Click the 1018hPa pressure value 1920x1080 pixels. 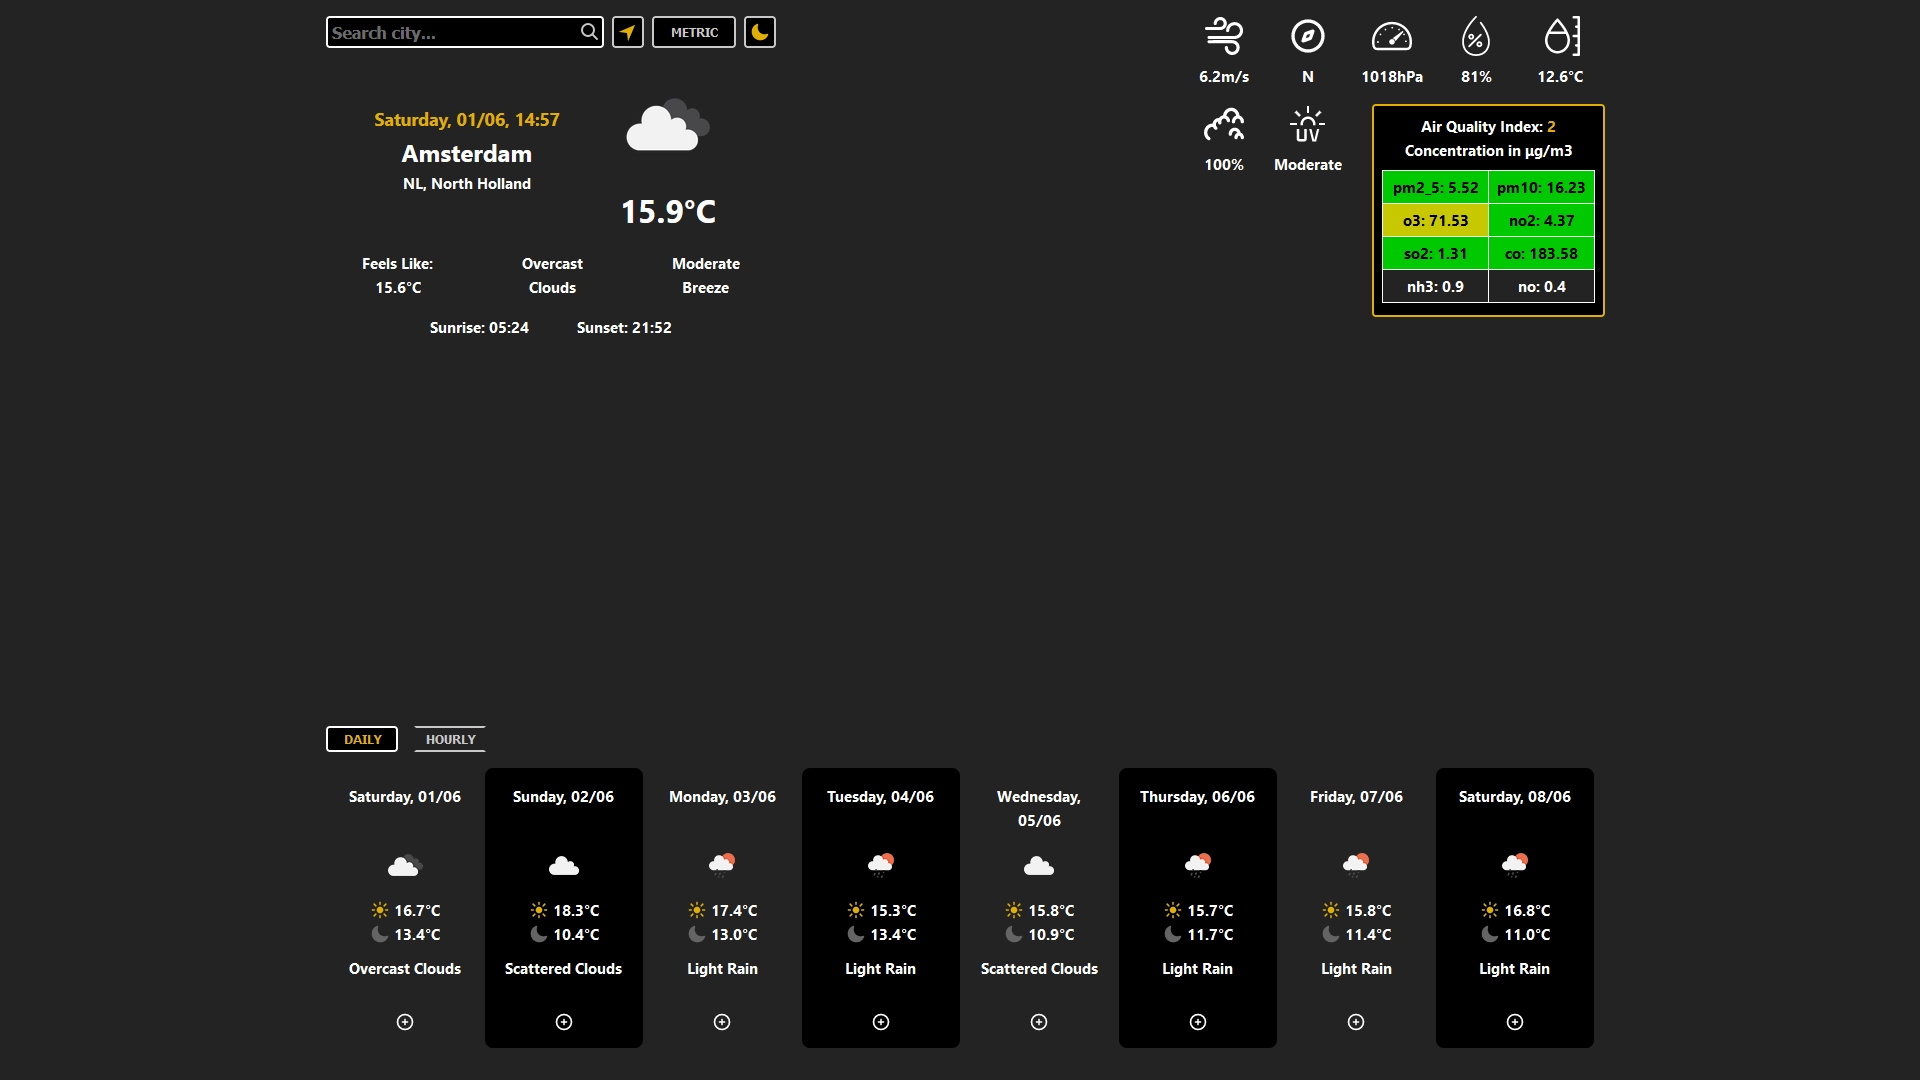click(x=1392, y=76)
